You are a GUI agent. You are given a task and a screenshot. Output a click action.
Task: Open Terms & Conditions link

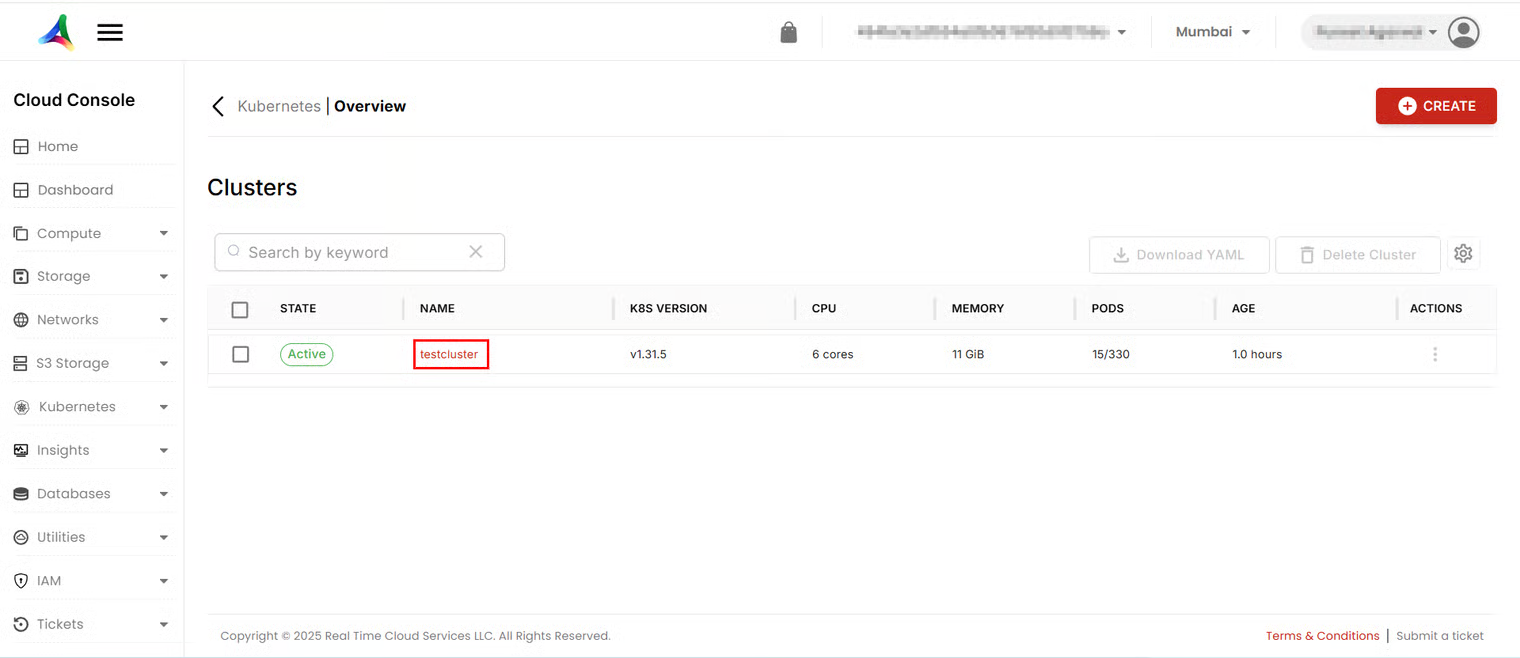coord(1322,636)
